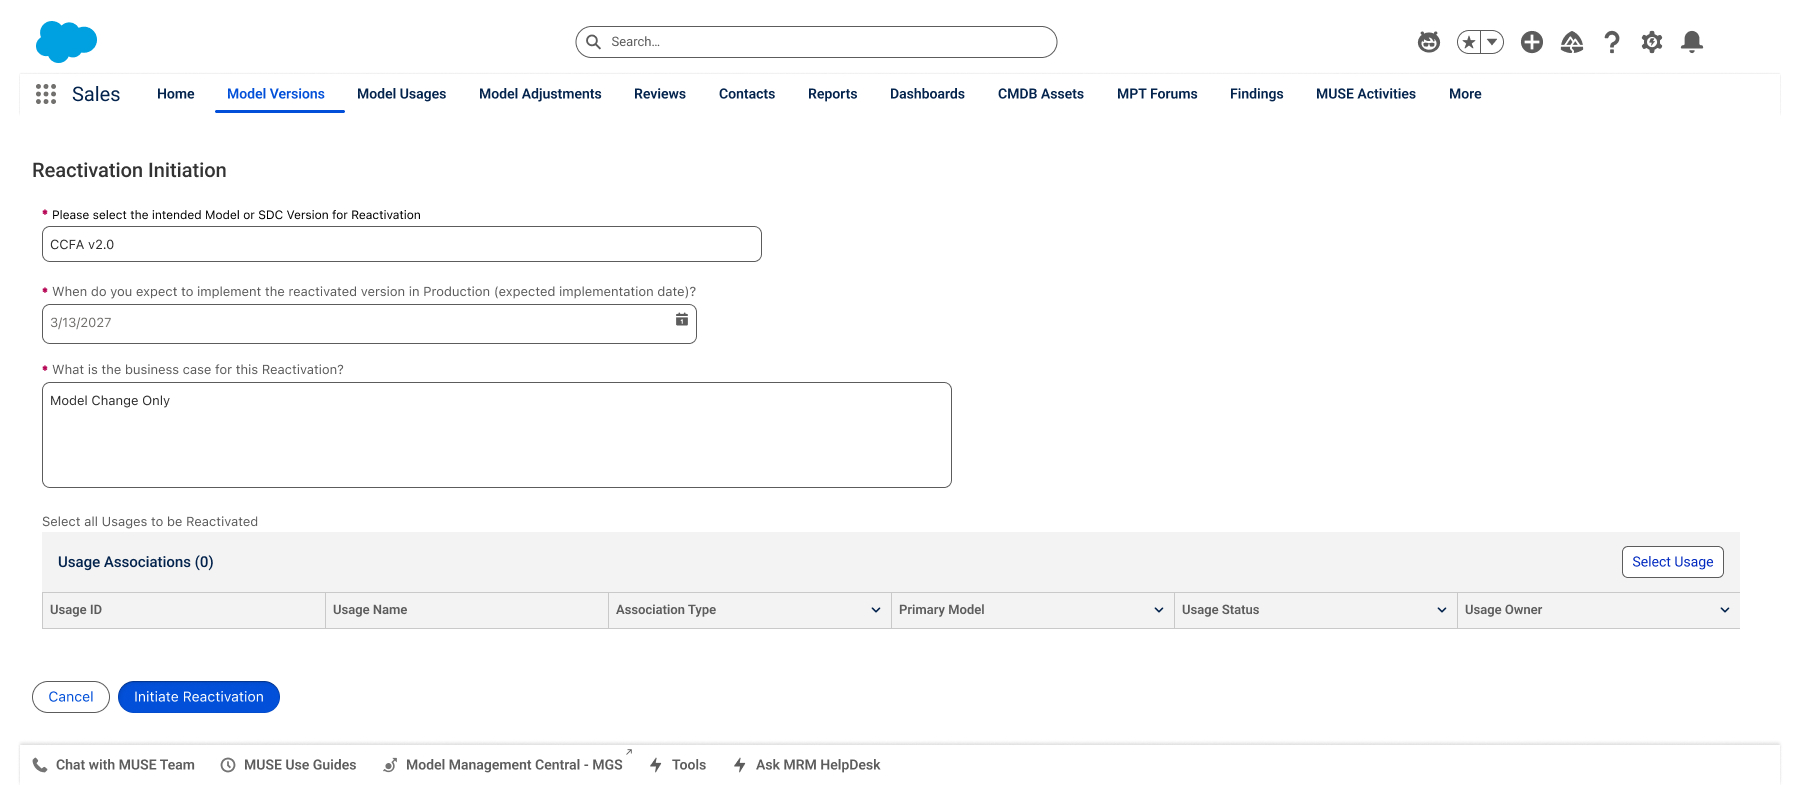Open the calendar date picker icon
The image size is (1800, 785).
pos(681,320)
